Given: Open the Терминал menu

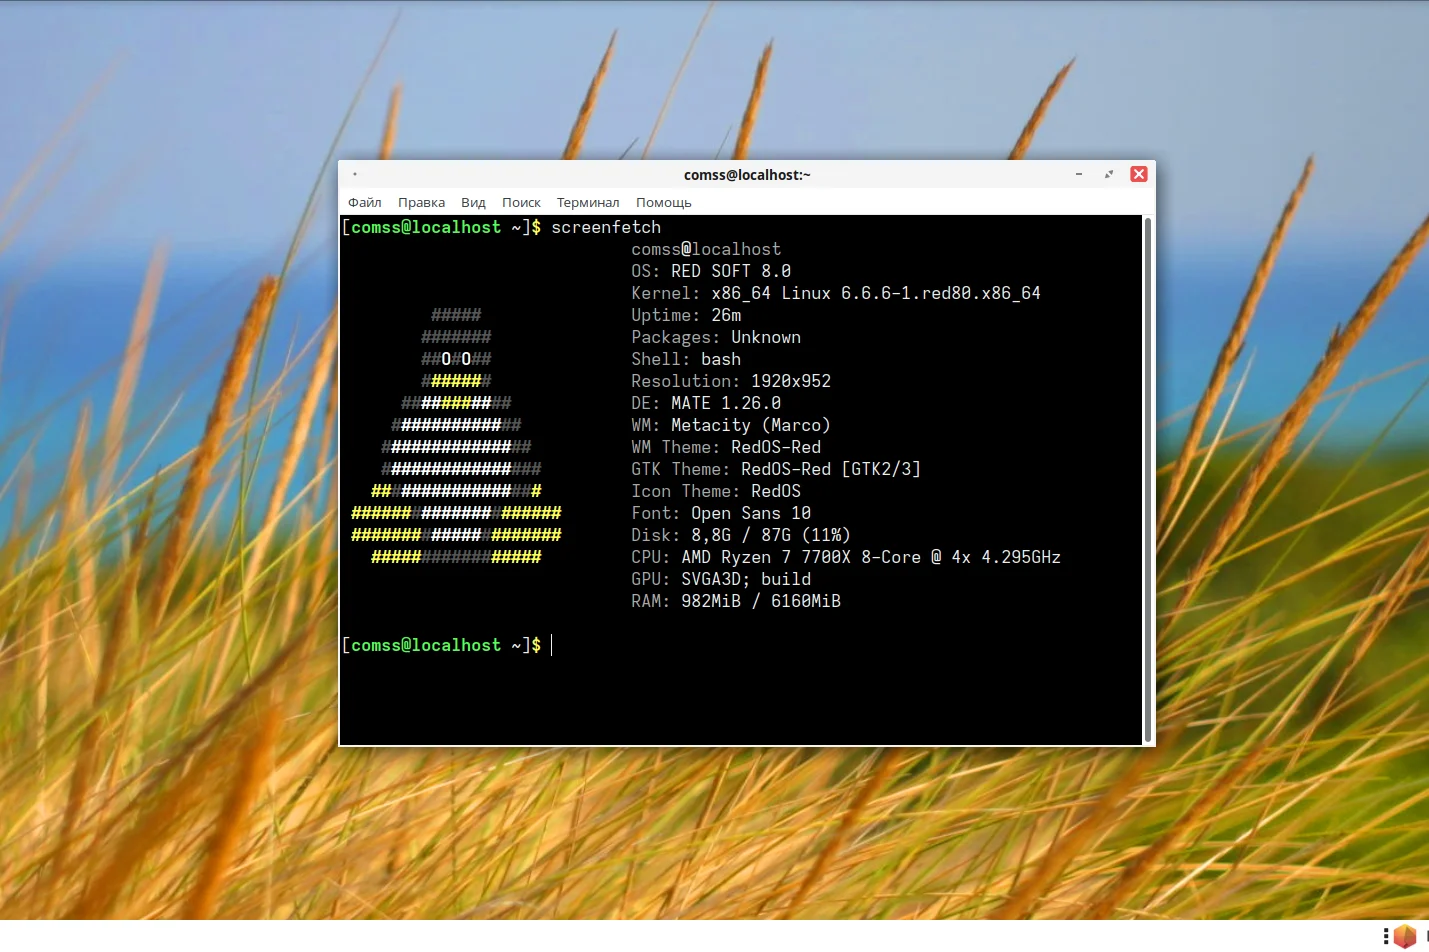Looking at the screenshot, I should pos(588,202).
